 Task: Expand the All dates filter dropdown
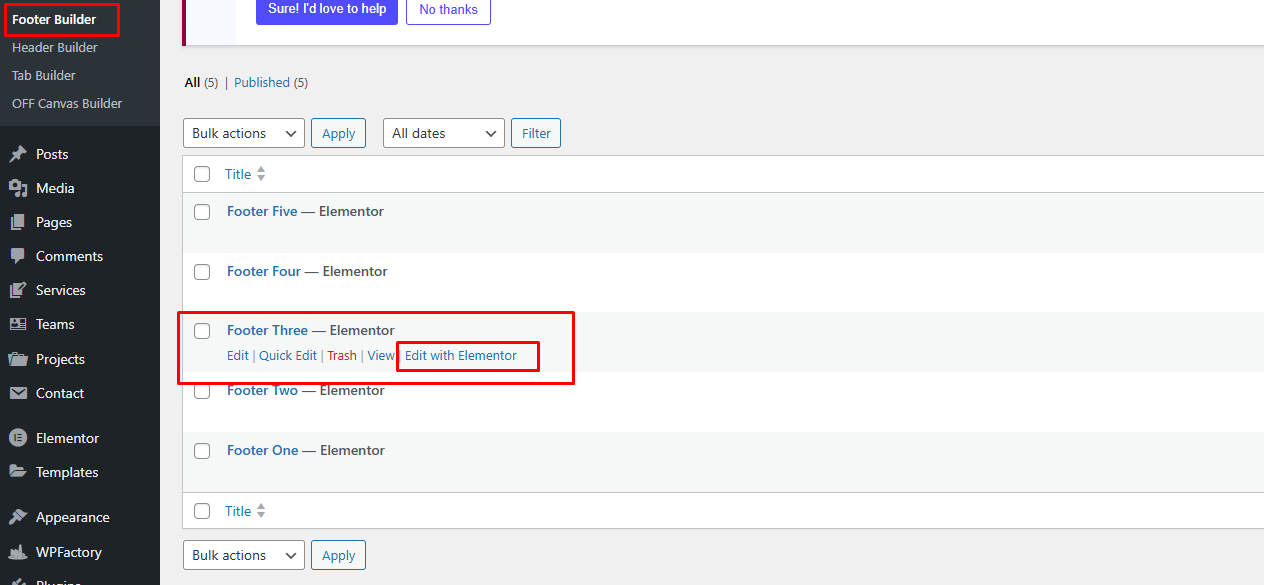click(x=443, y=133)
